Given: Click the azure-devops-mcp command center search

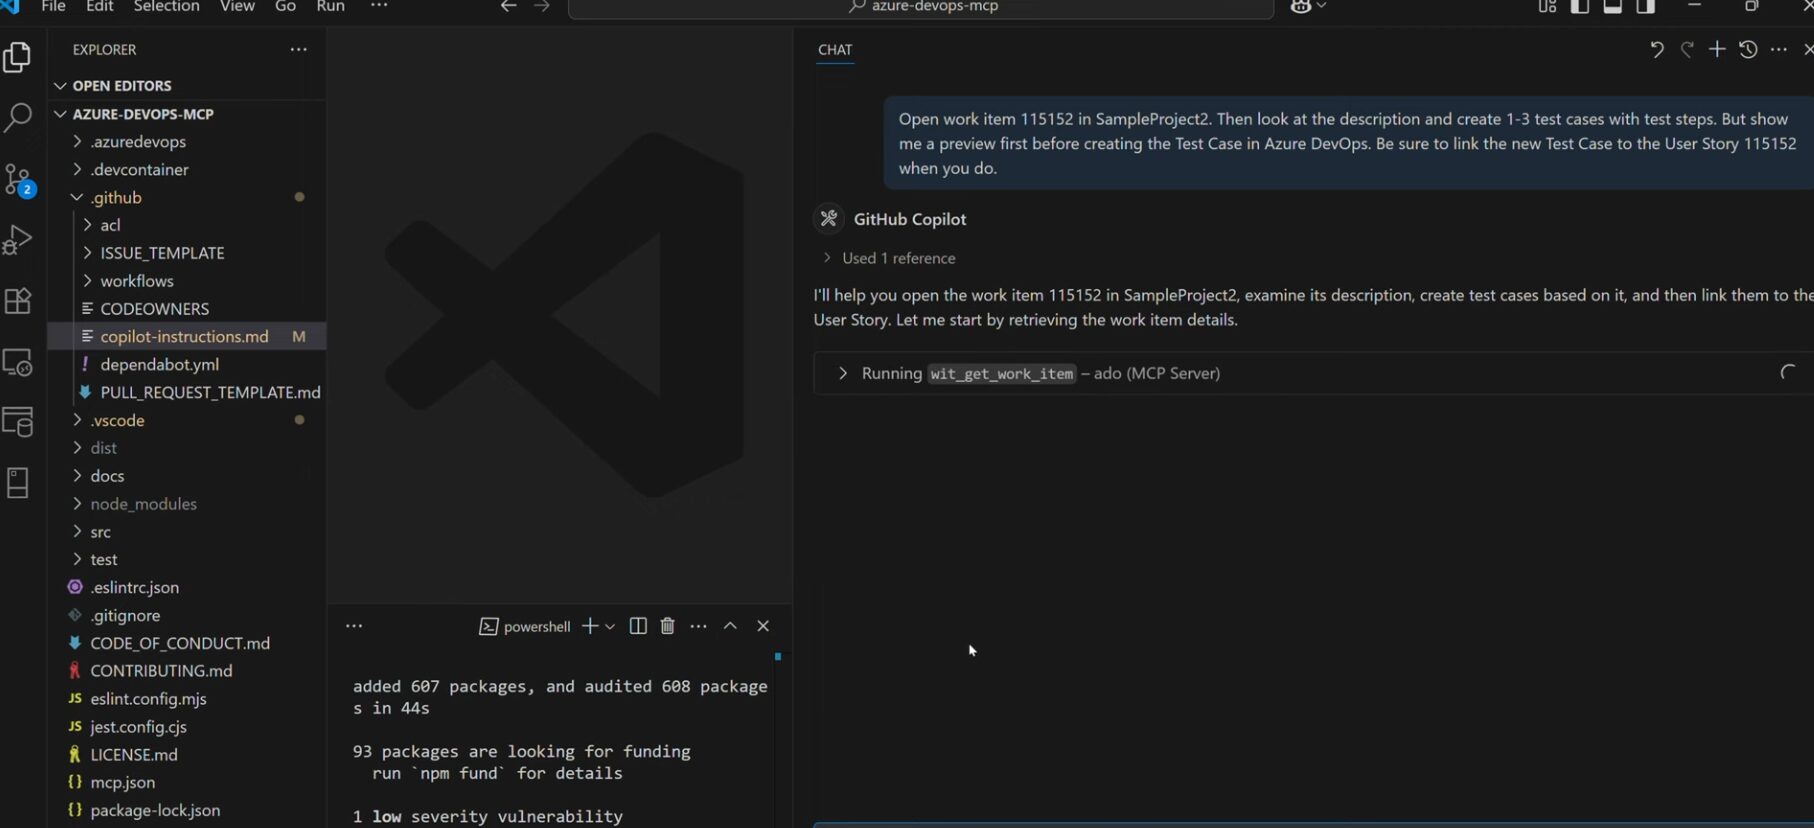Looking at the screenshot, I should pos(921,7).
